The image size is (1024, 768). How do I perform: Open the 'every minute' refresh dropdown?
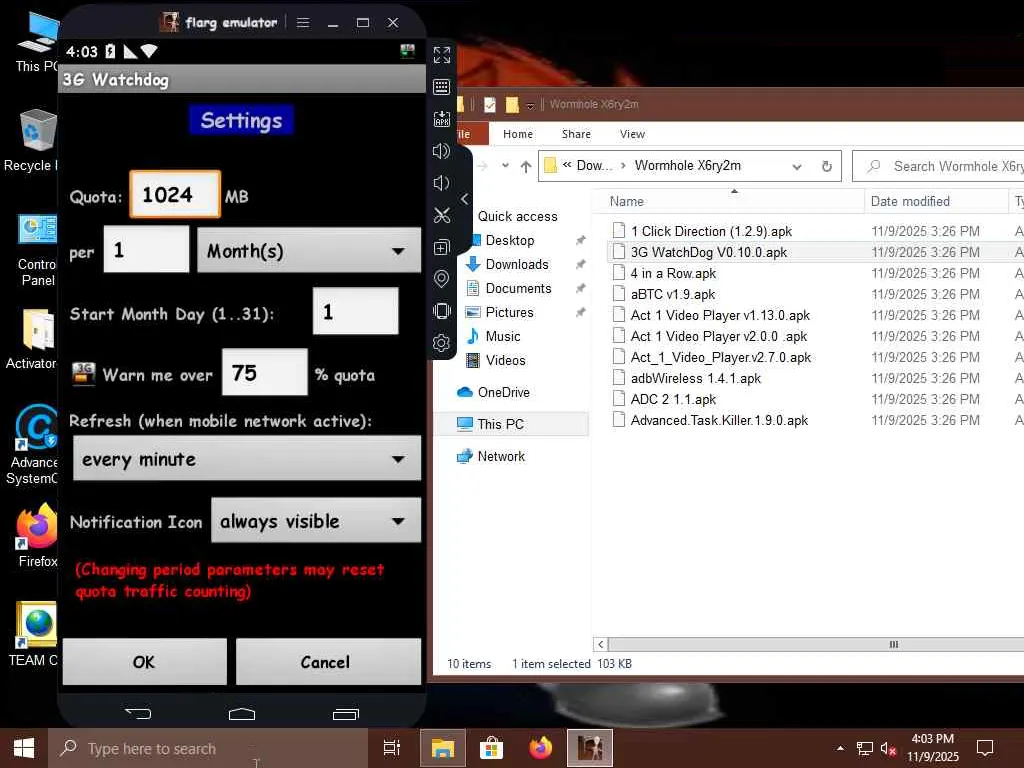point(247,458)
